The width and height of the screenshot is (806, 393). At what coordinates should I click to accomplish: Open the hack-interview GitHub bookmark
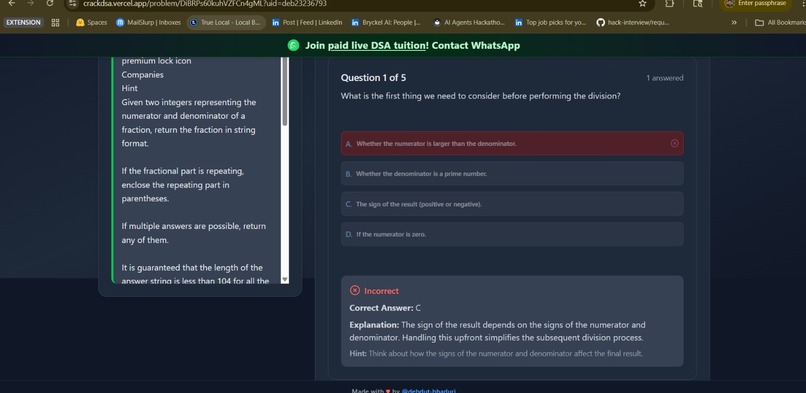click(x=633, y=23)
